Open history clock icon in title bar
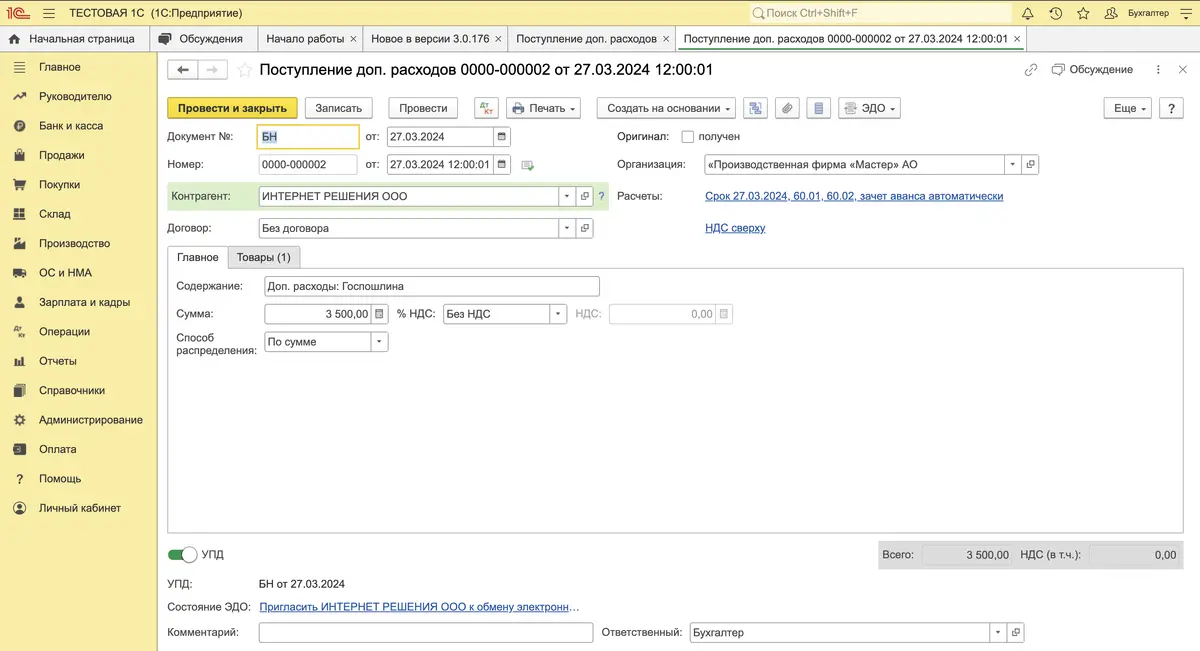The height and width of the screenshot is (651, 1200). 1055,13
